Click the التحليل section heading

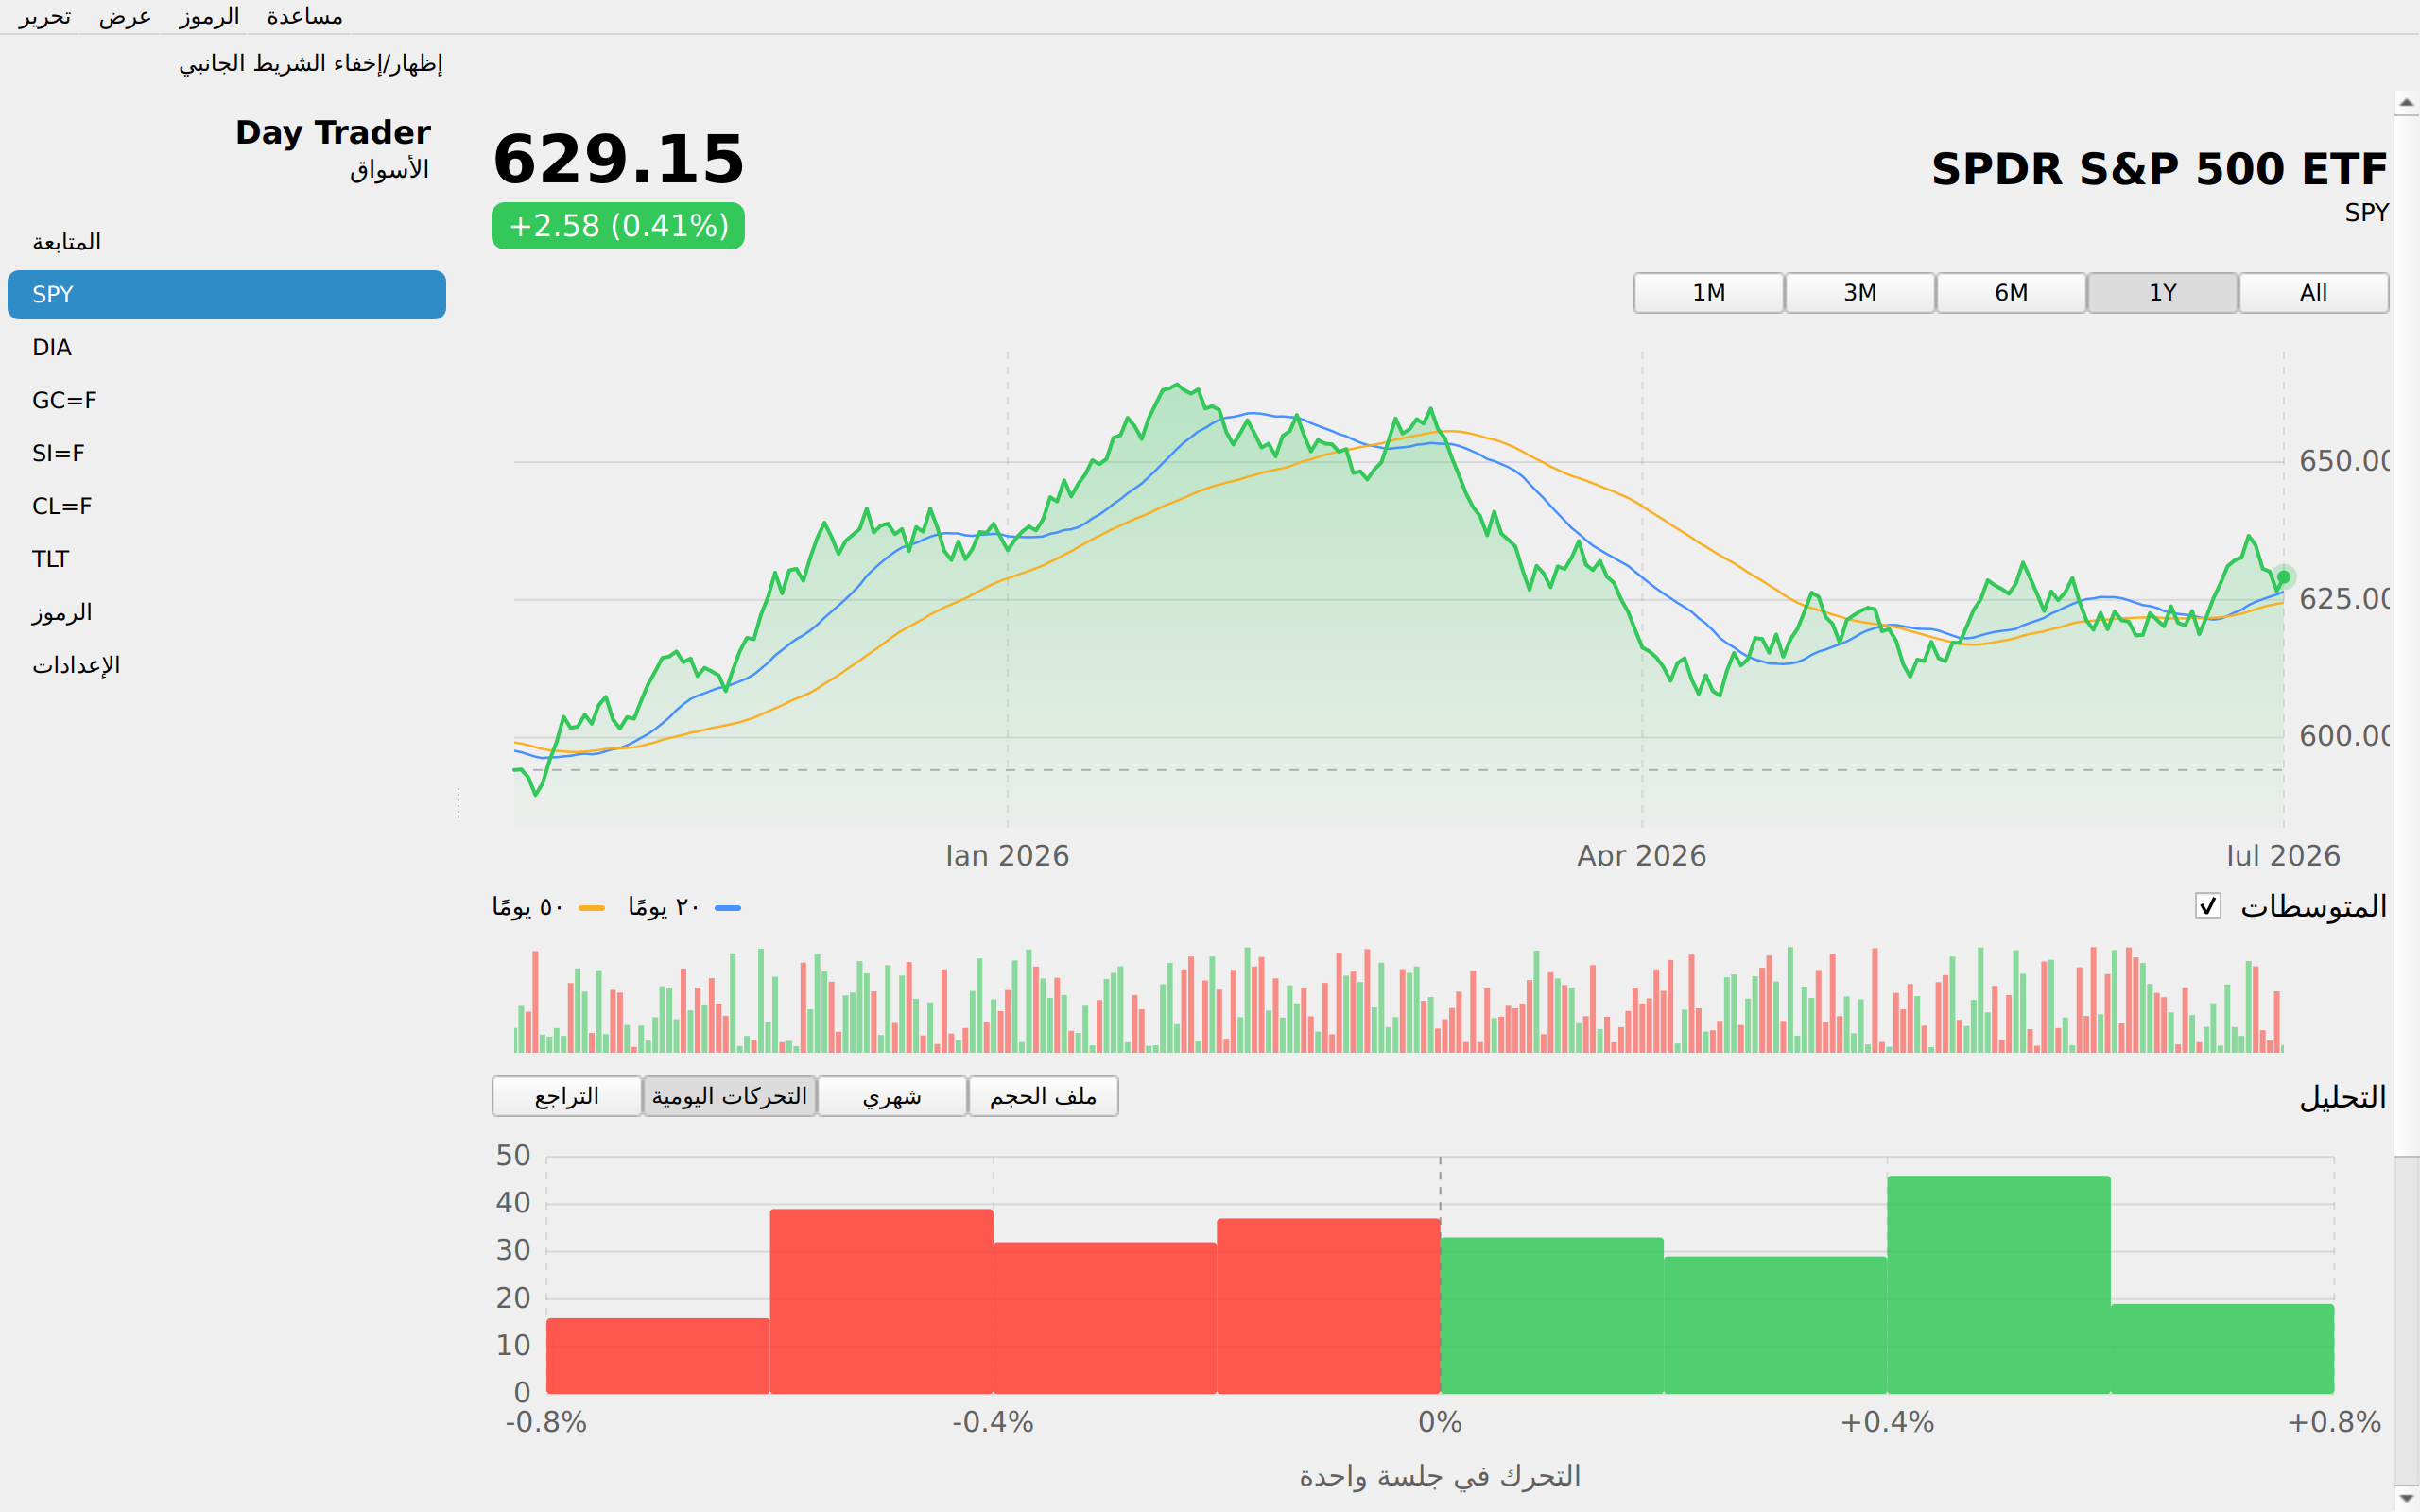(2343, 1097)
